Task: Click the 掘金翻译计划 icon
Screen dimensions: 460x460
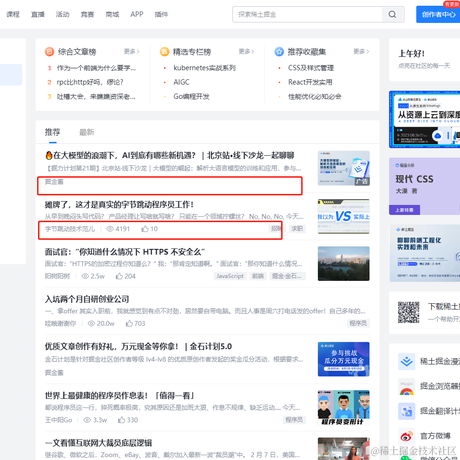Action: (407, 411)
